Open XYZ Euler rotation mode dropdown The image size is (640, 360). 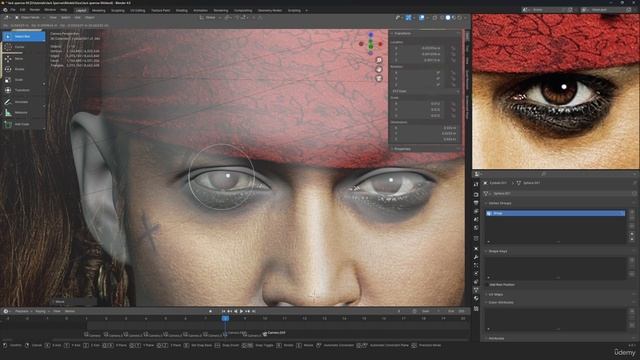tap(425, 91)
